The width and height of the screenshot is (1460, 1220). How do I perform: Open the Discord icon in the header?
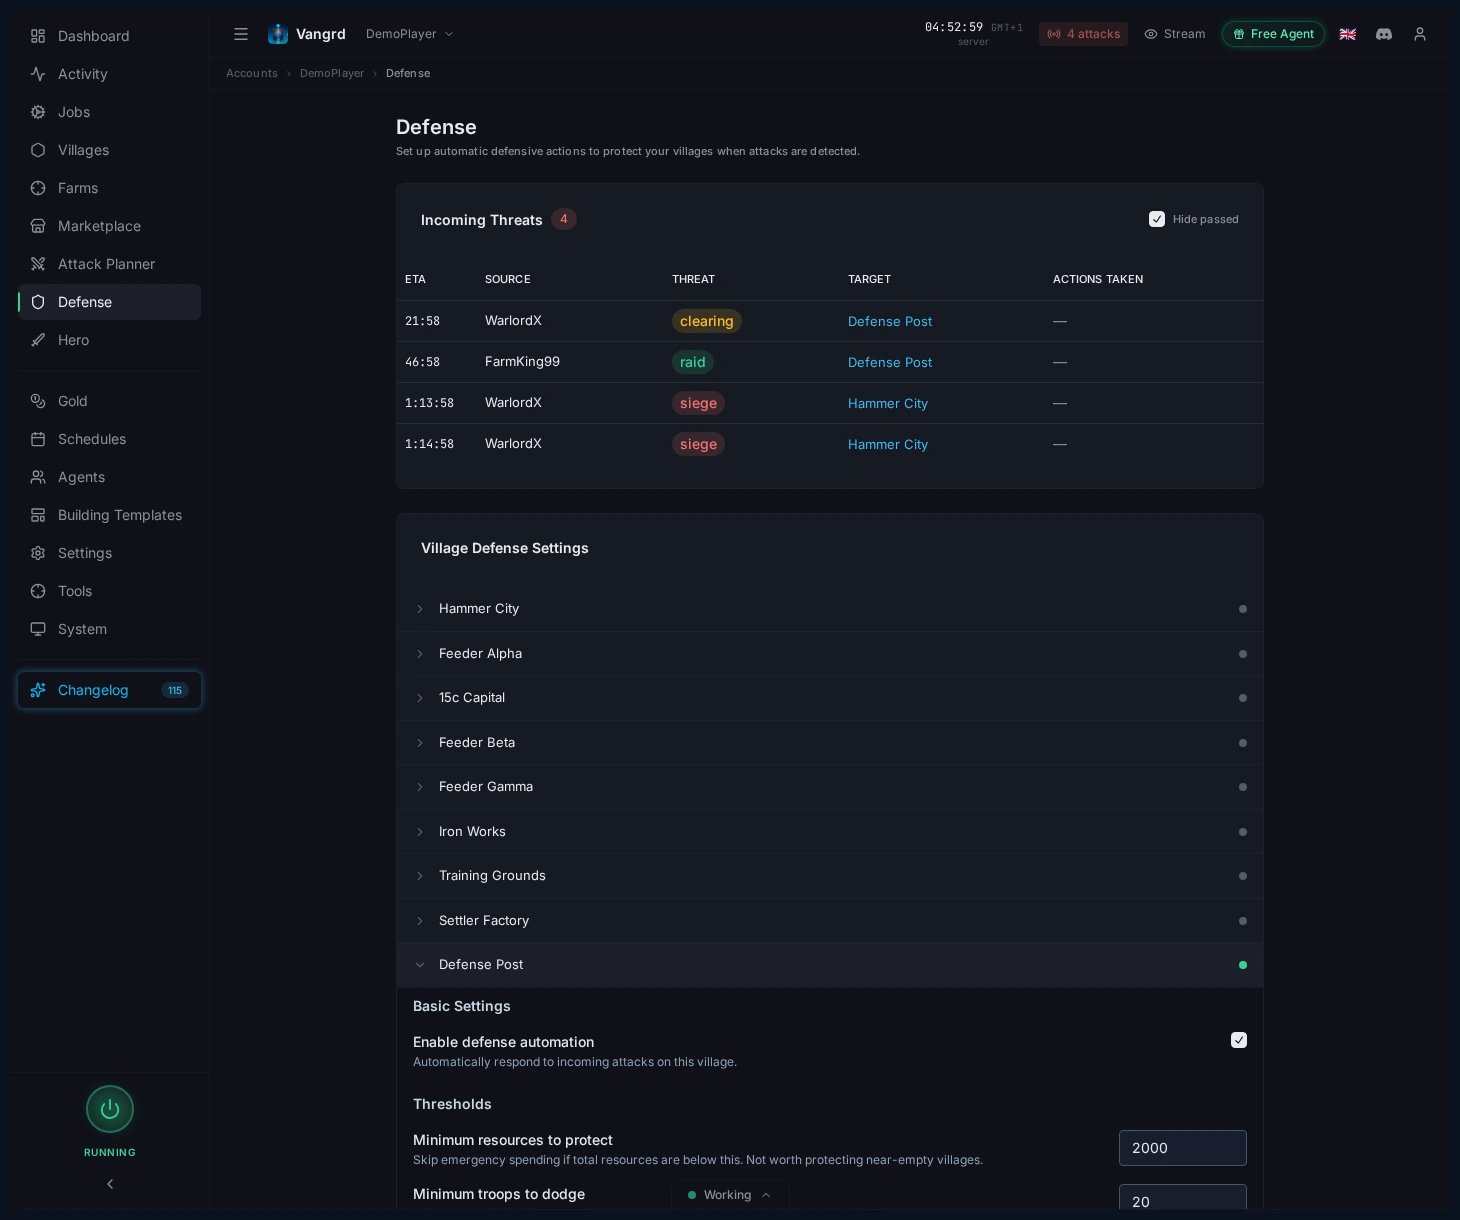(x=1384, y=34)
